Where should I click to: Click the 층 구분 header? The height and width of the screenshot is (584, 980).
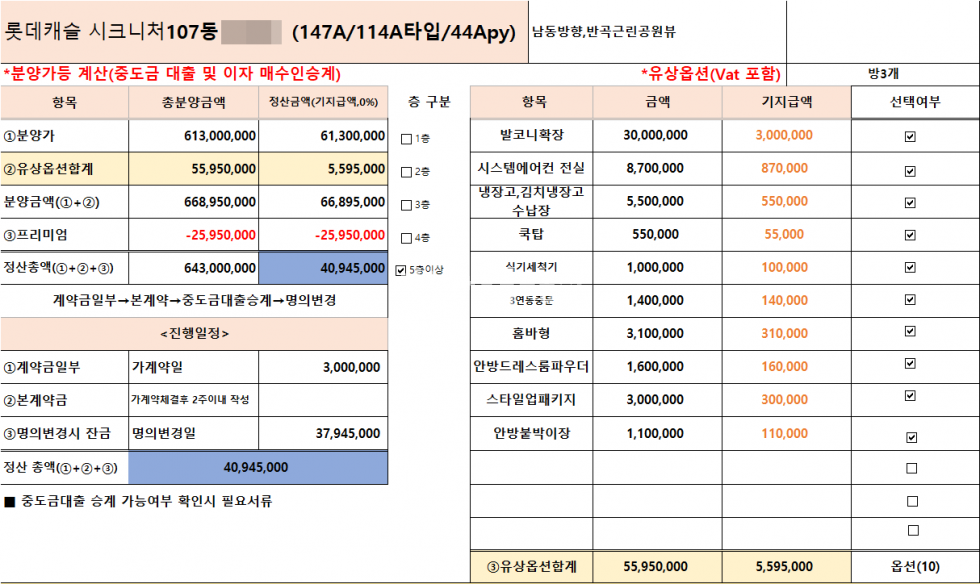[429, 102]
